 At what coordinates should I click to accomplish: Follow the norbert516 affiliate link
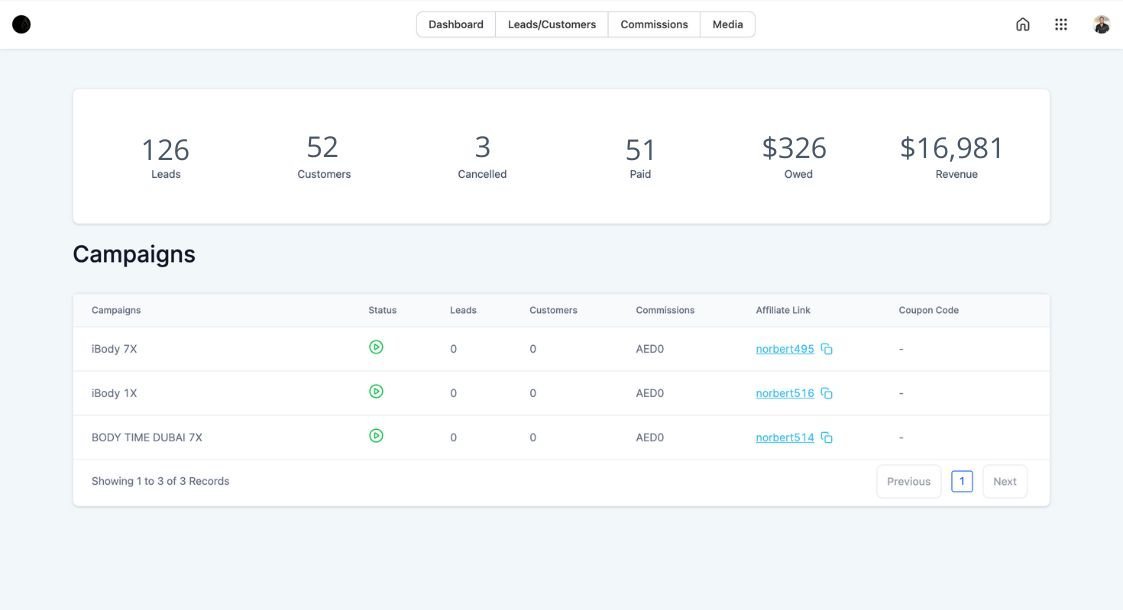coord(784,393)
